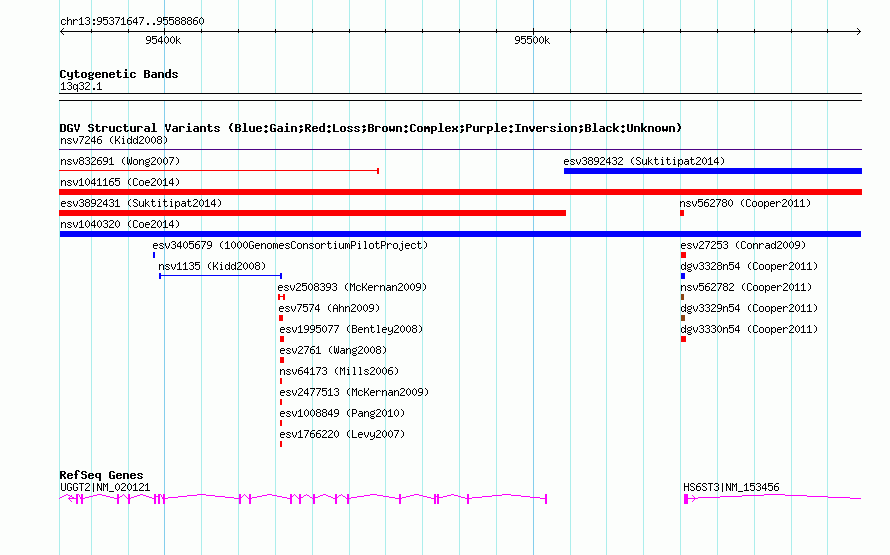
Task: Select variant label nsv562780 (Cooper2011)
Action: (745, 203)
